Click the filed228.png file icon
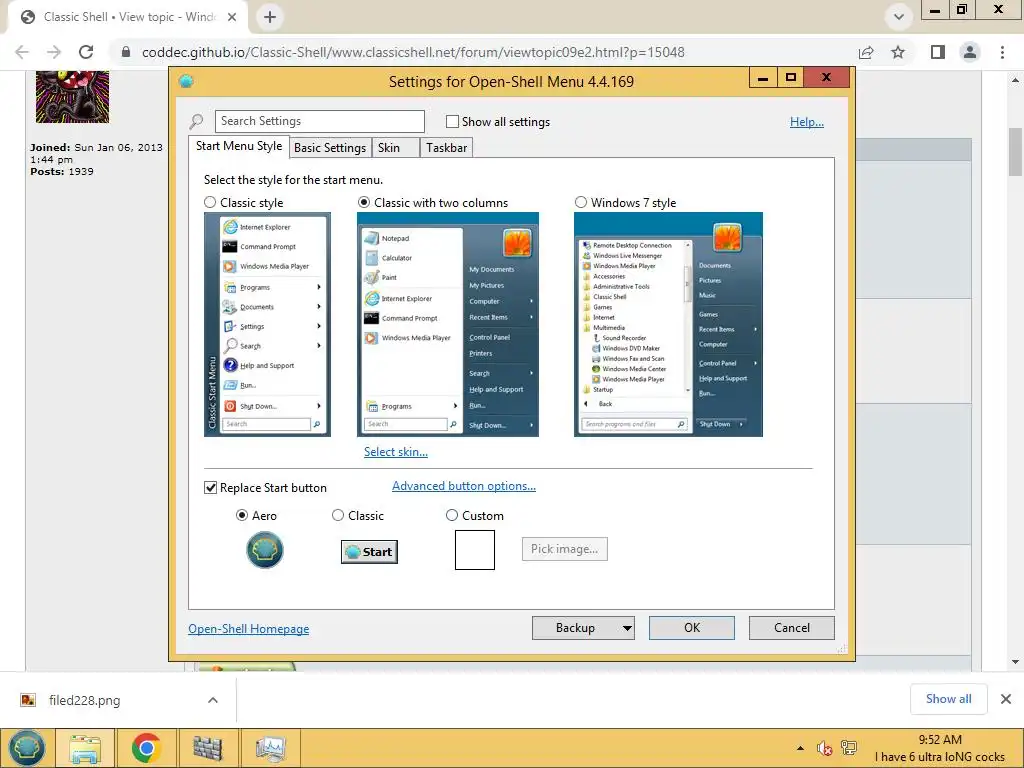This screenshot has height=768, width=1024. (x=28, y=700)
